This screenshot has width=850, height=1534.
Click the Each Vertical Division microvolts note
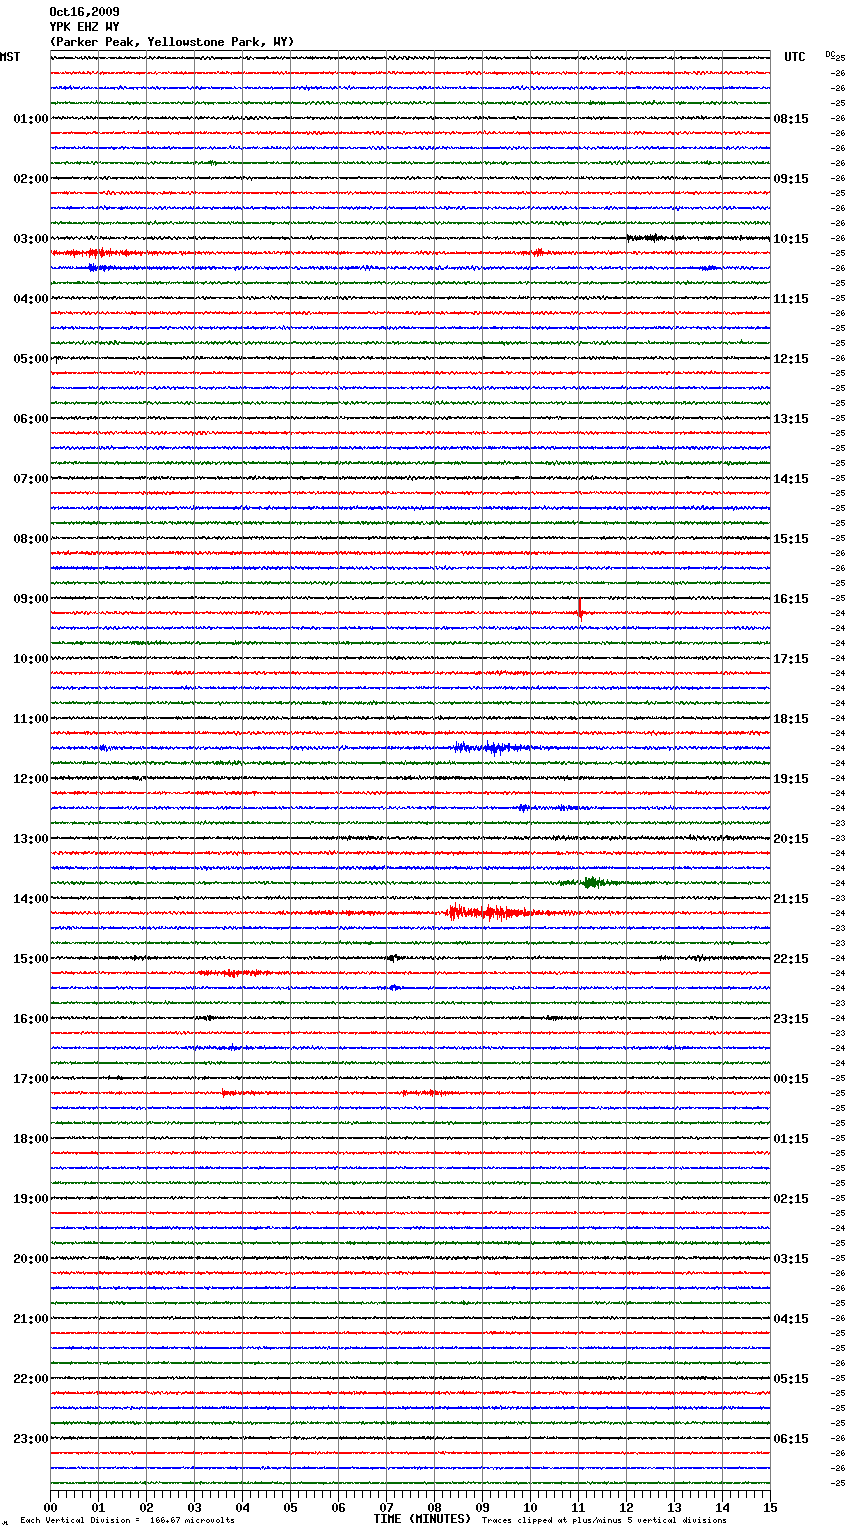tap(127, 1520)
